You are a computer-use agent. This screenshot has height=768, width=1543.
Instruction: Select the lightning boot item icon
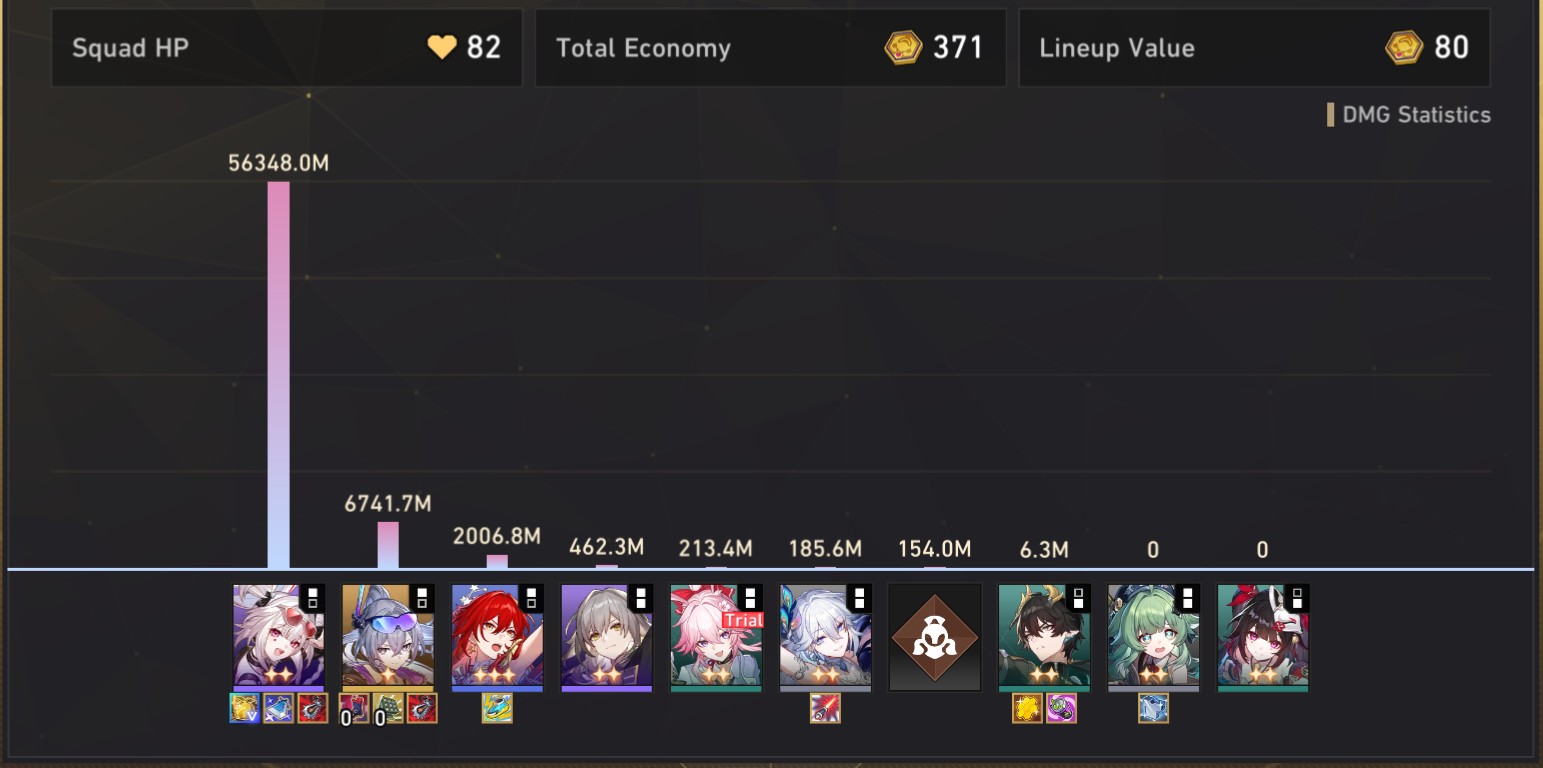tap(497, 708)
